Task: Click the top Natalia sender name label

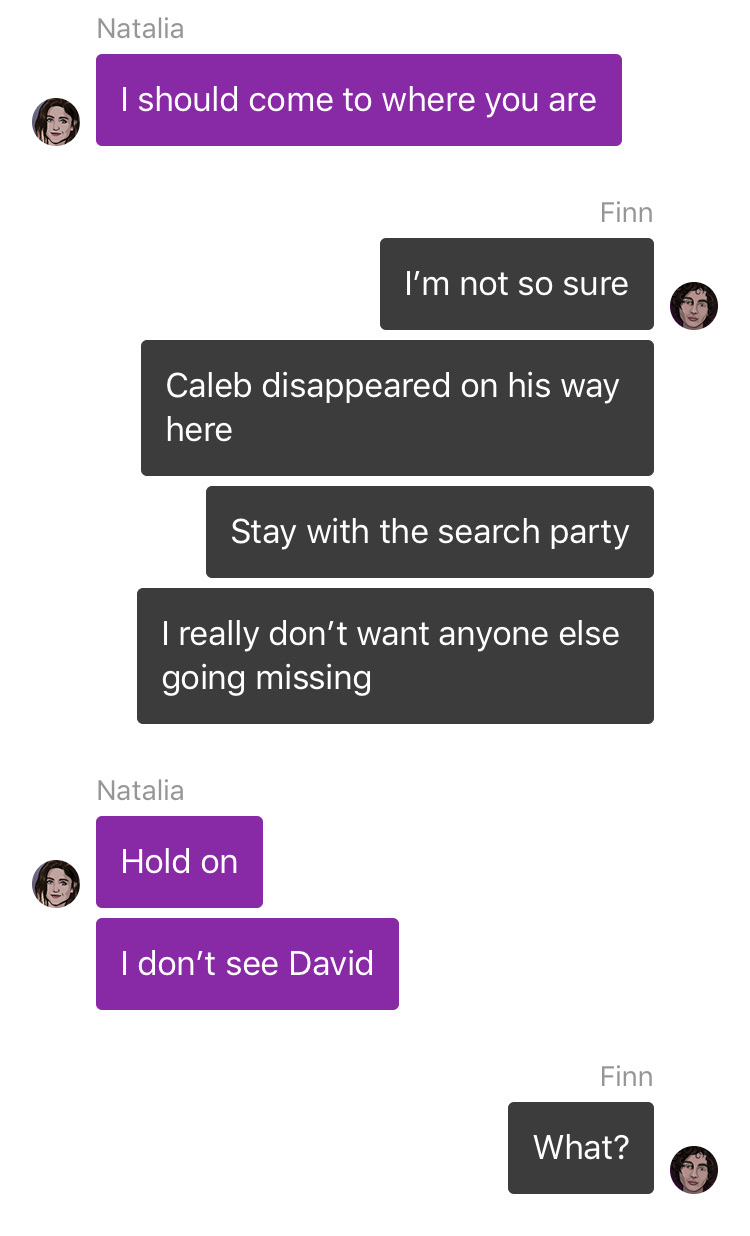Action: coord(140,29)
